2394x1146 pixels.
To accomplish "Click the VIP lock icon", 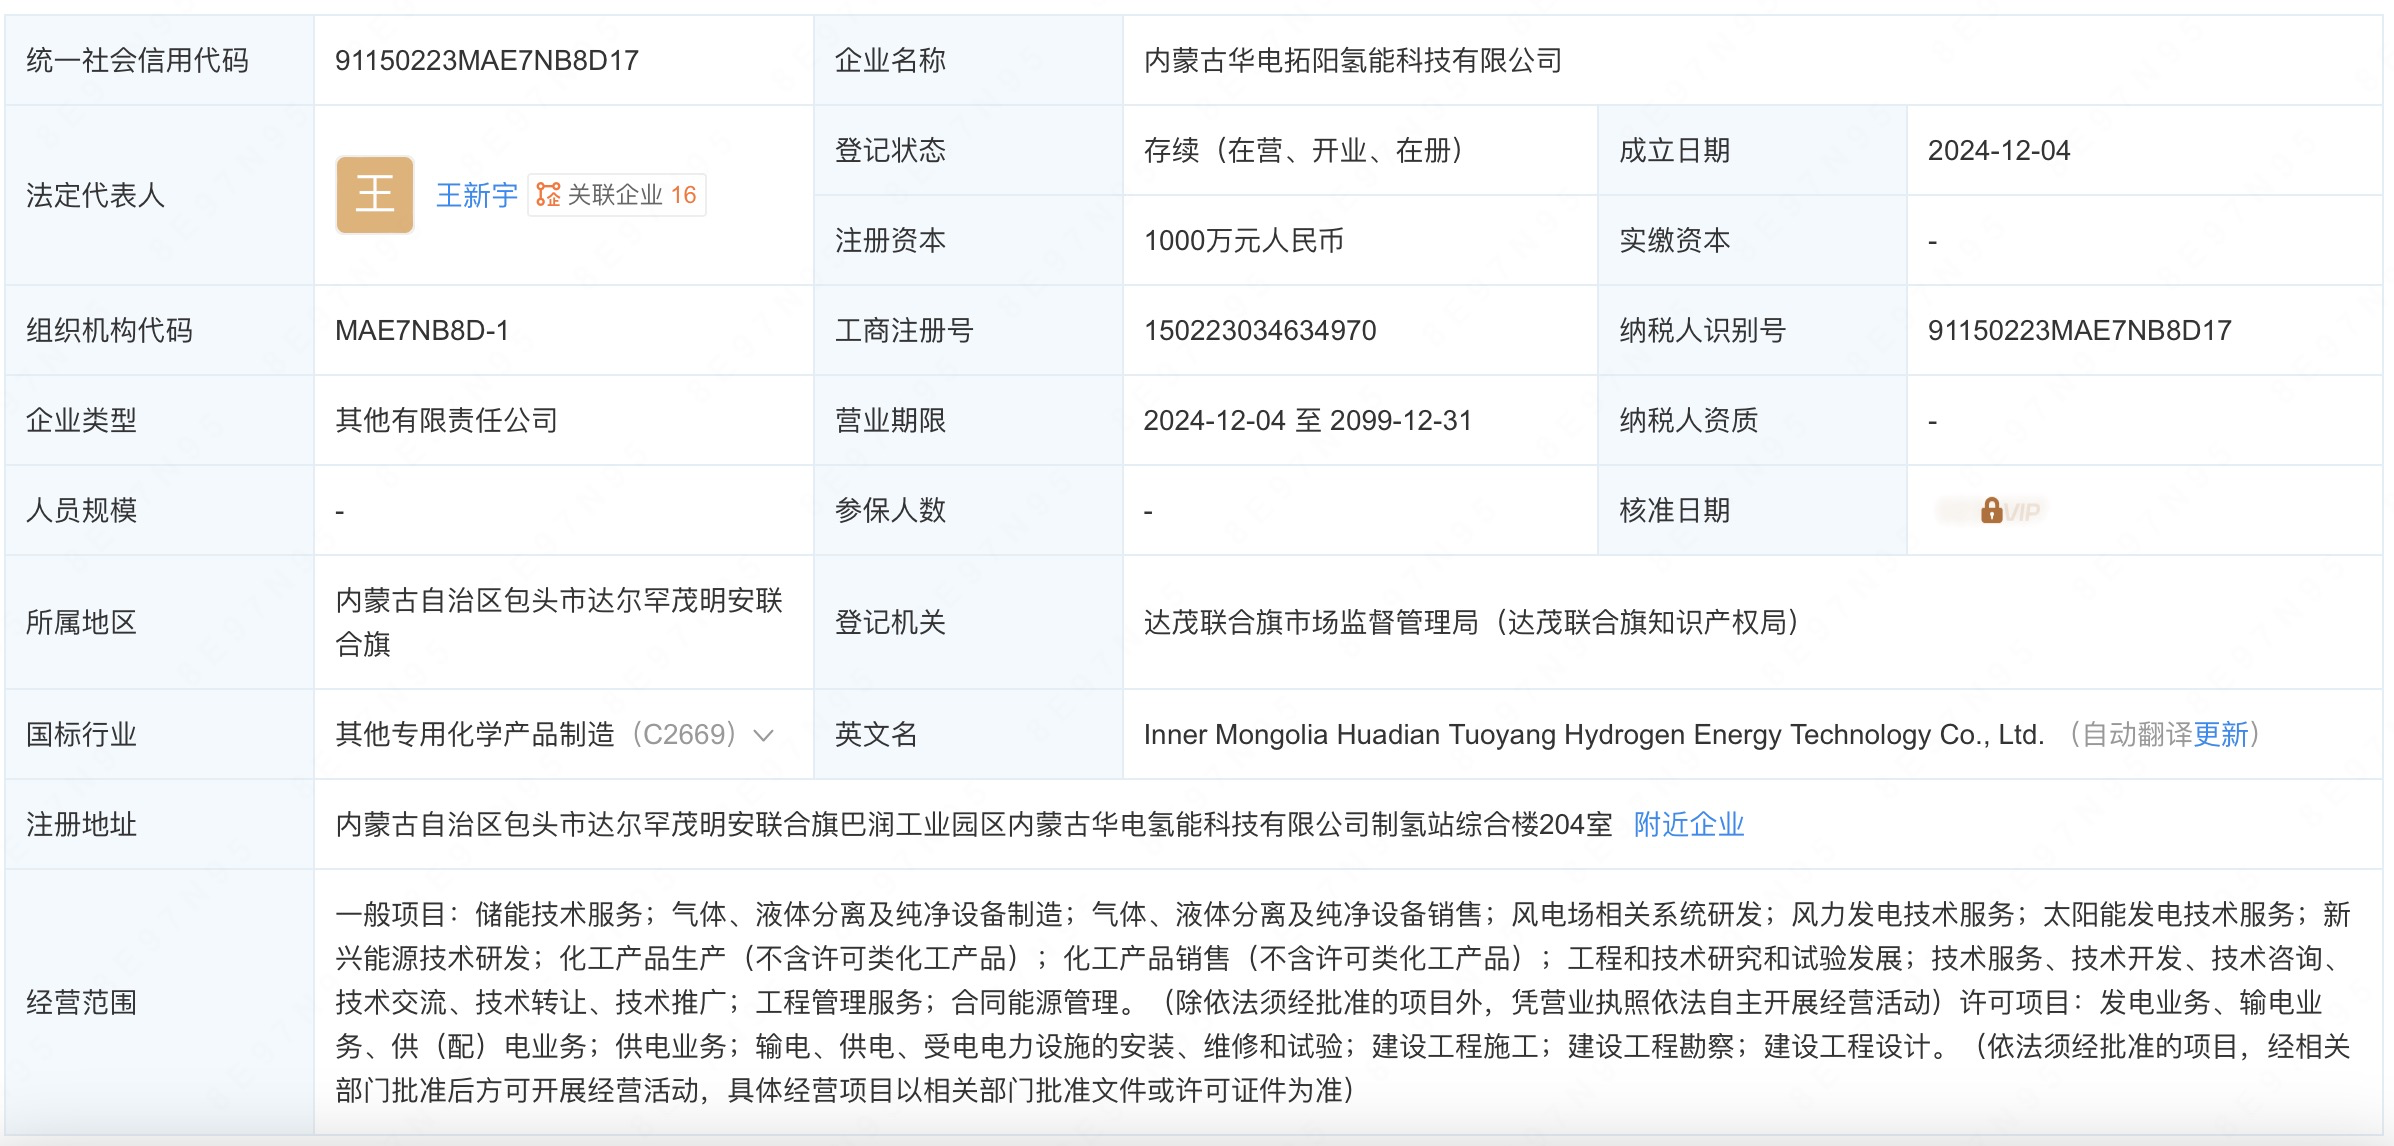I will [1991, 511].
